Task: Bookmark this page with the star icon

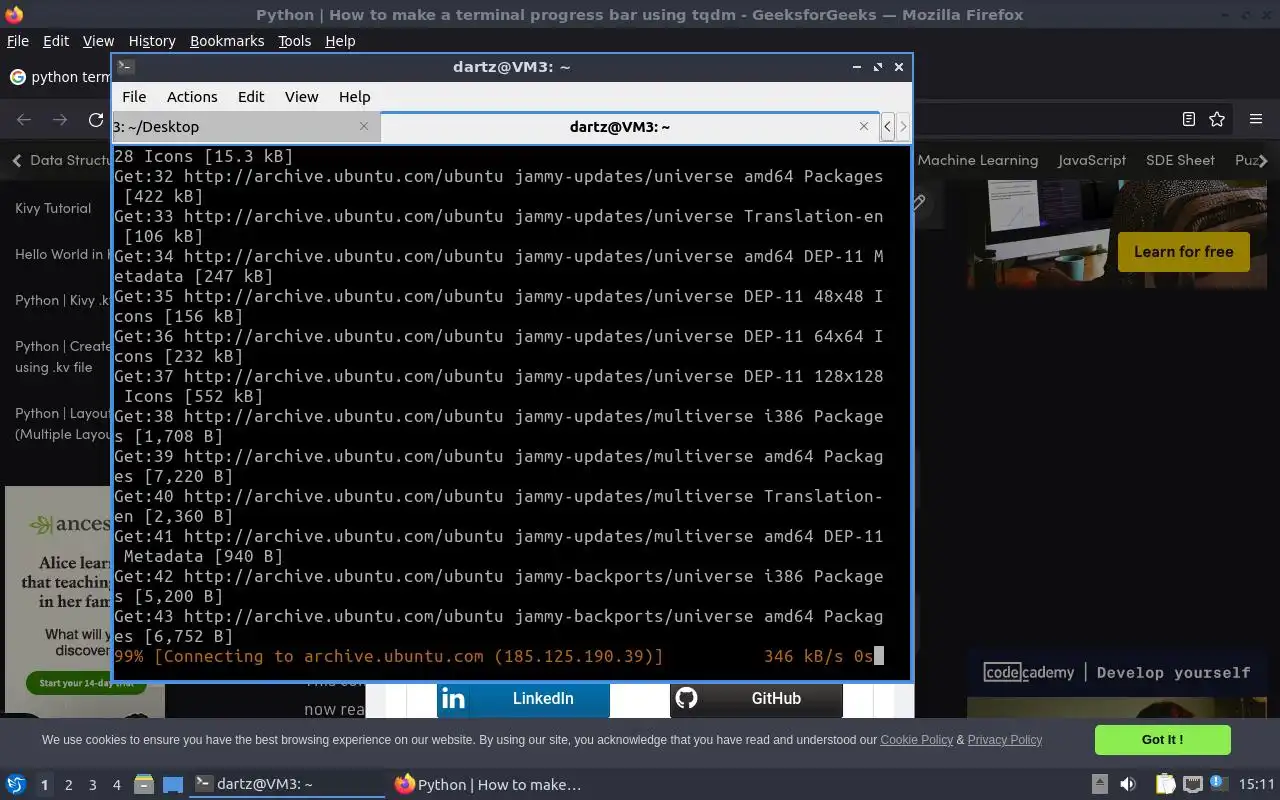Action: pyautogui.click(x=1217, y=119)
